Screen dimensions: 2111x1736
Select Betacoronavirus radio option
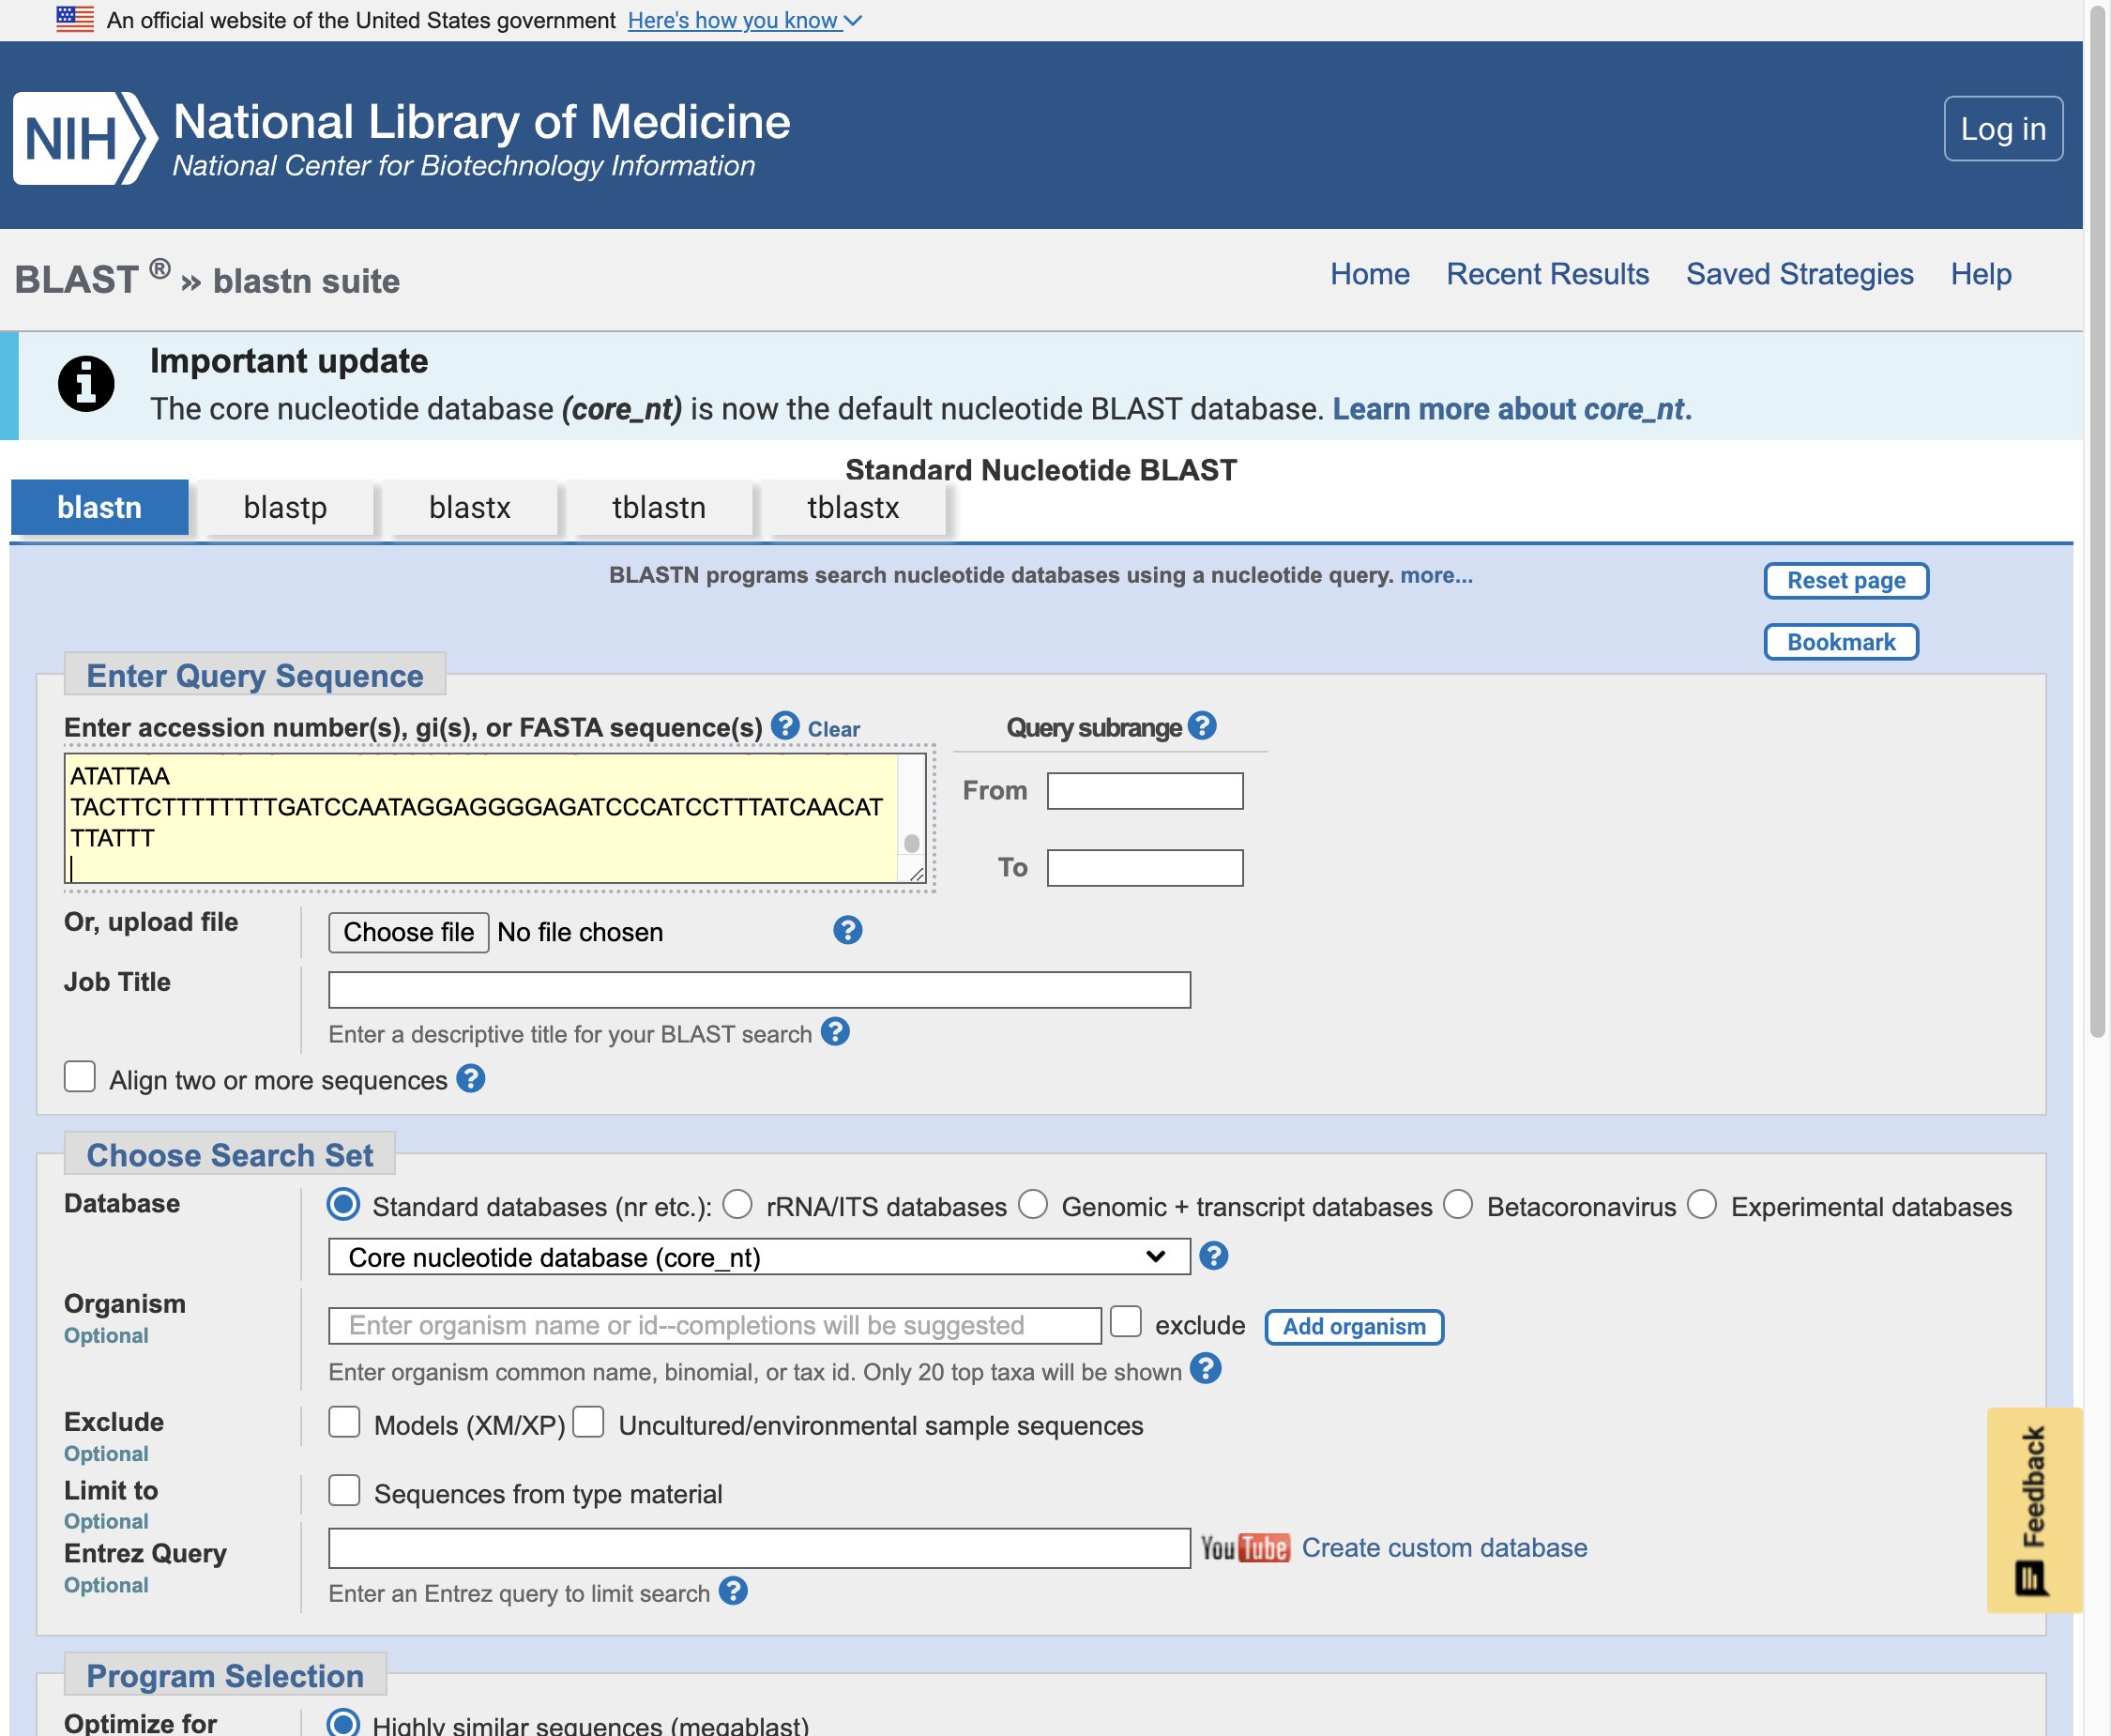click(1458, 1204)
